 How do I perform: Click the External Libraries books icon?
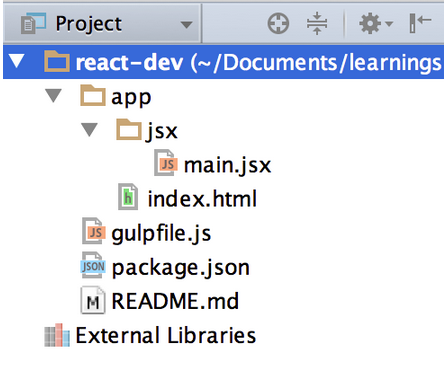point(57,335)
